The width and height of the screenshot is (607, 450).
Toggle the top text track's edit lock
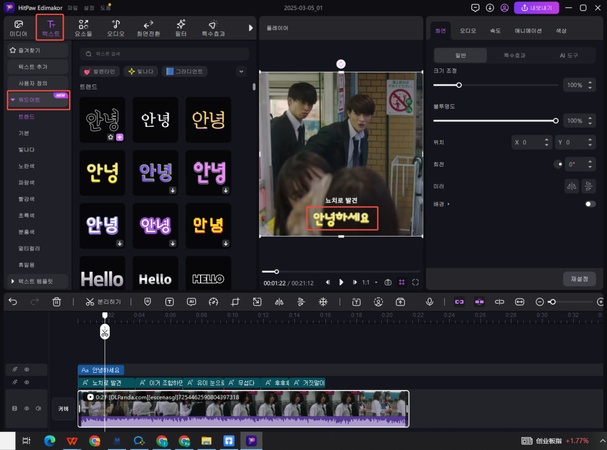coord(15,369)
